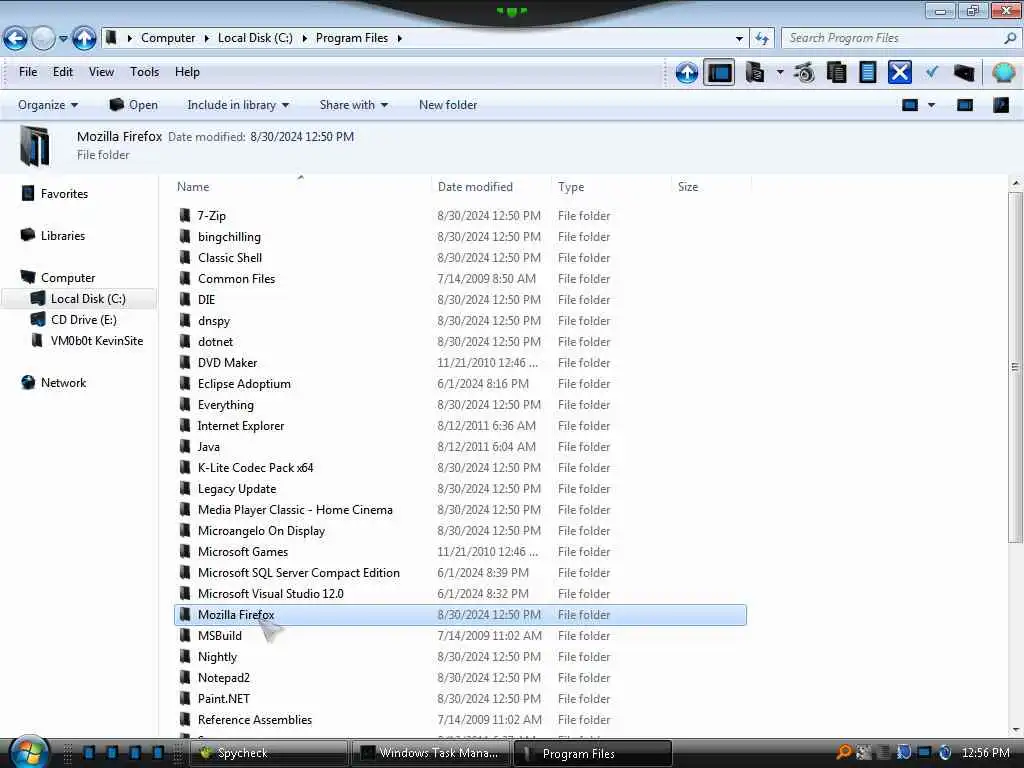Viewport: 1024px width, 768px height.
Task: Click the Back navigation arrow
Action: tap(15, 39)
